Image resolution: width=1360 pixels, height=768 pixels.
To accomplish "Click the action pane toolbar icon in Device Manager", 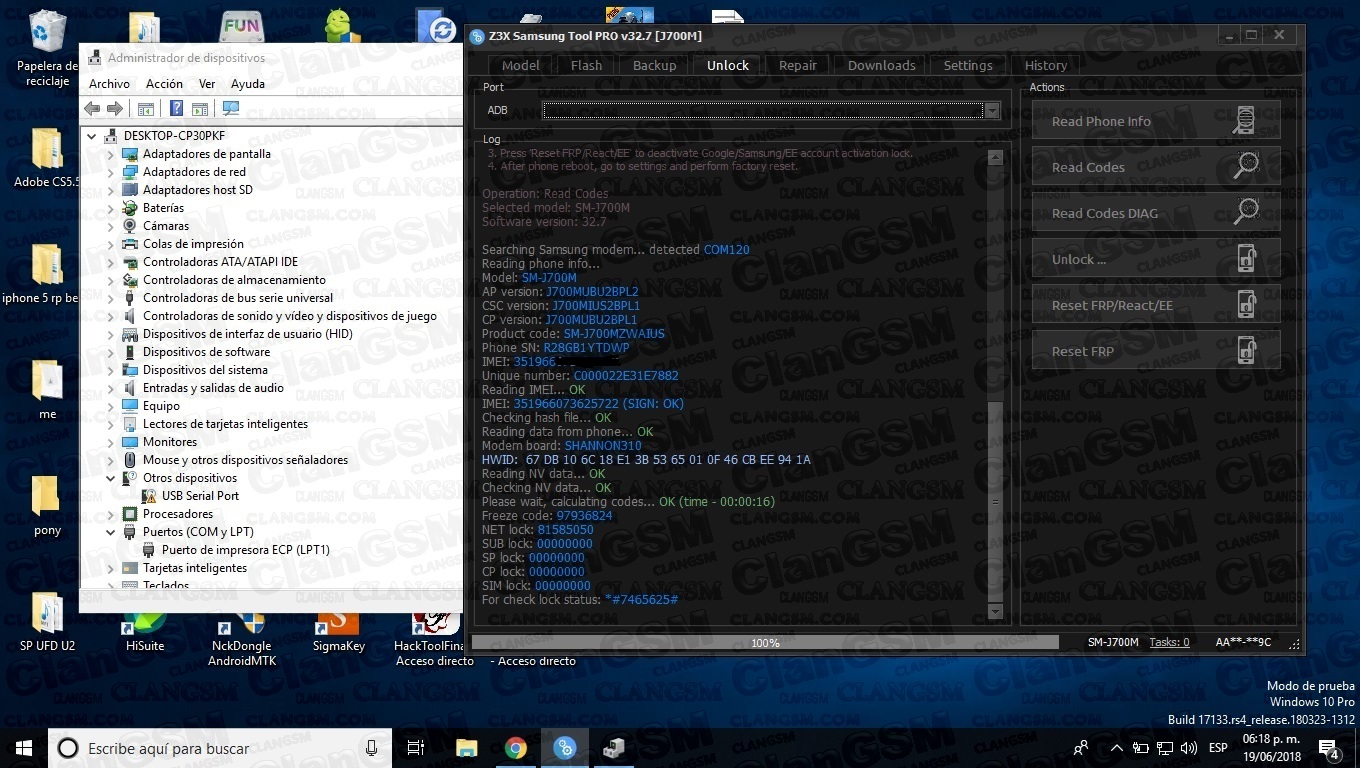I will coord(199,108).
